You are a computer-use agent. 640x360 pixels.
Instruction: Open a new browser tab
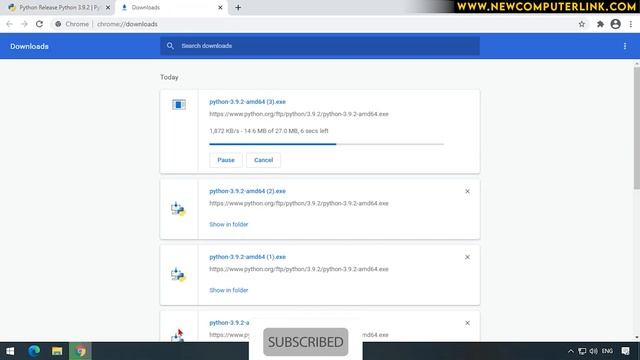click(238, 8)
